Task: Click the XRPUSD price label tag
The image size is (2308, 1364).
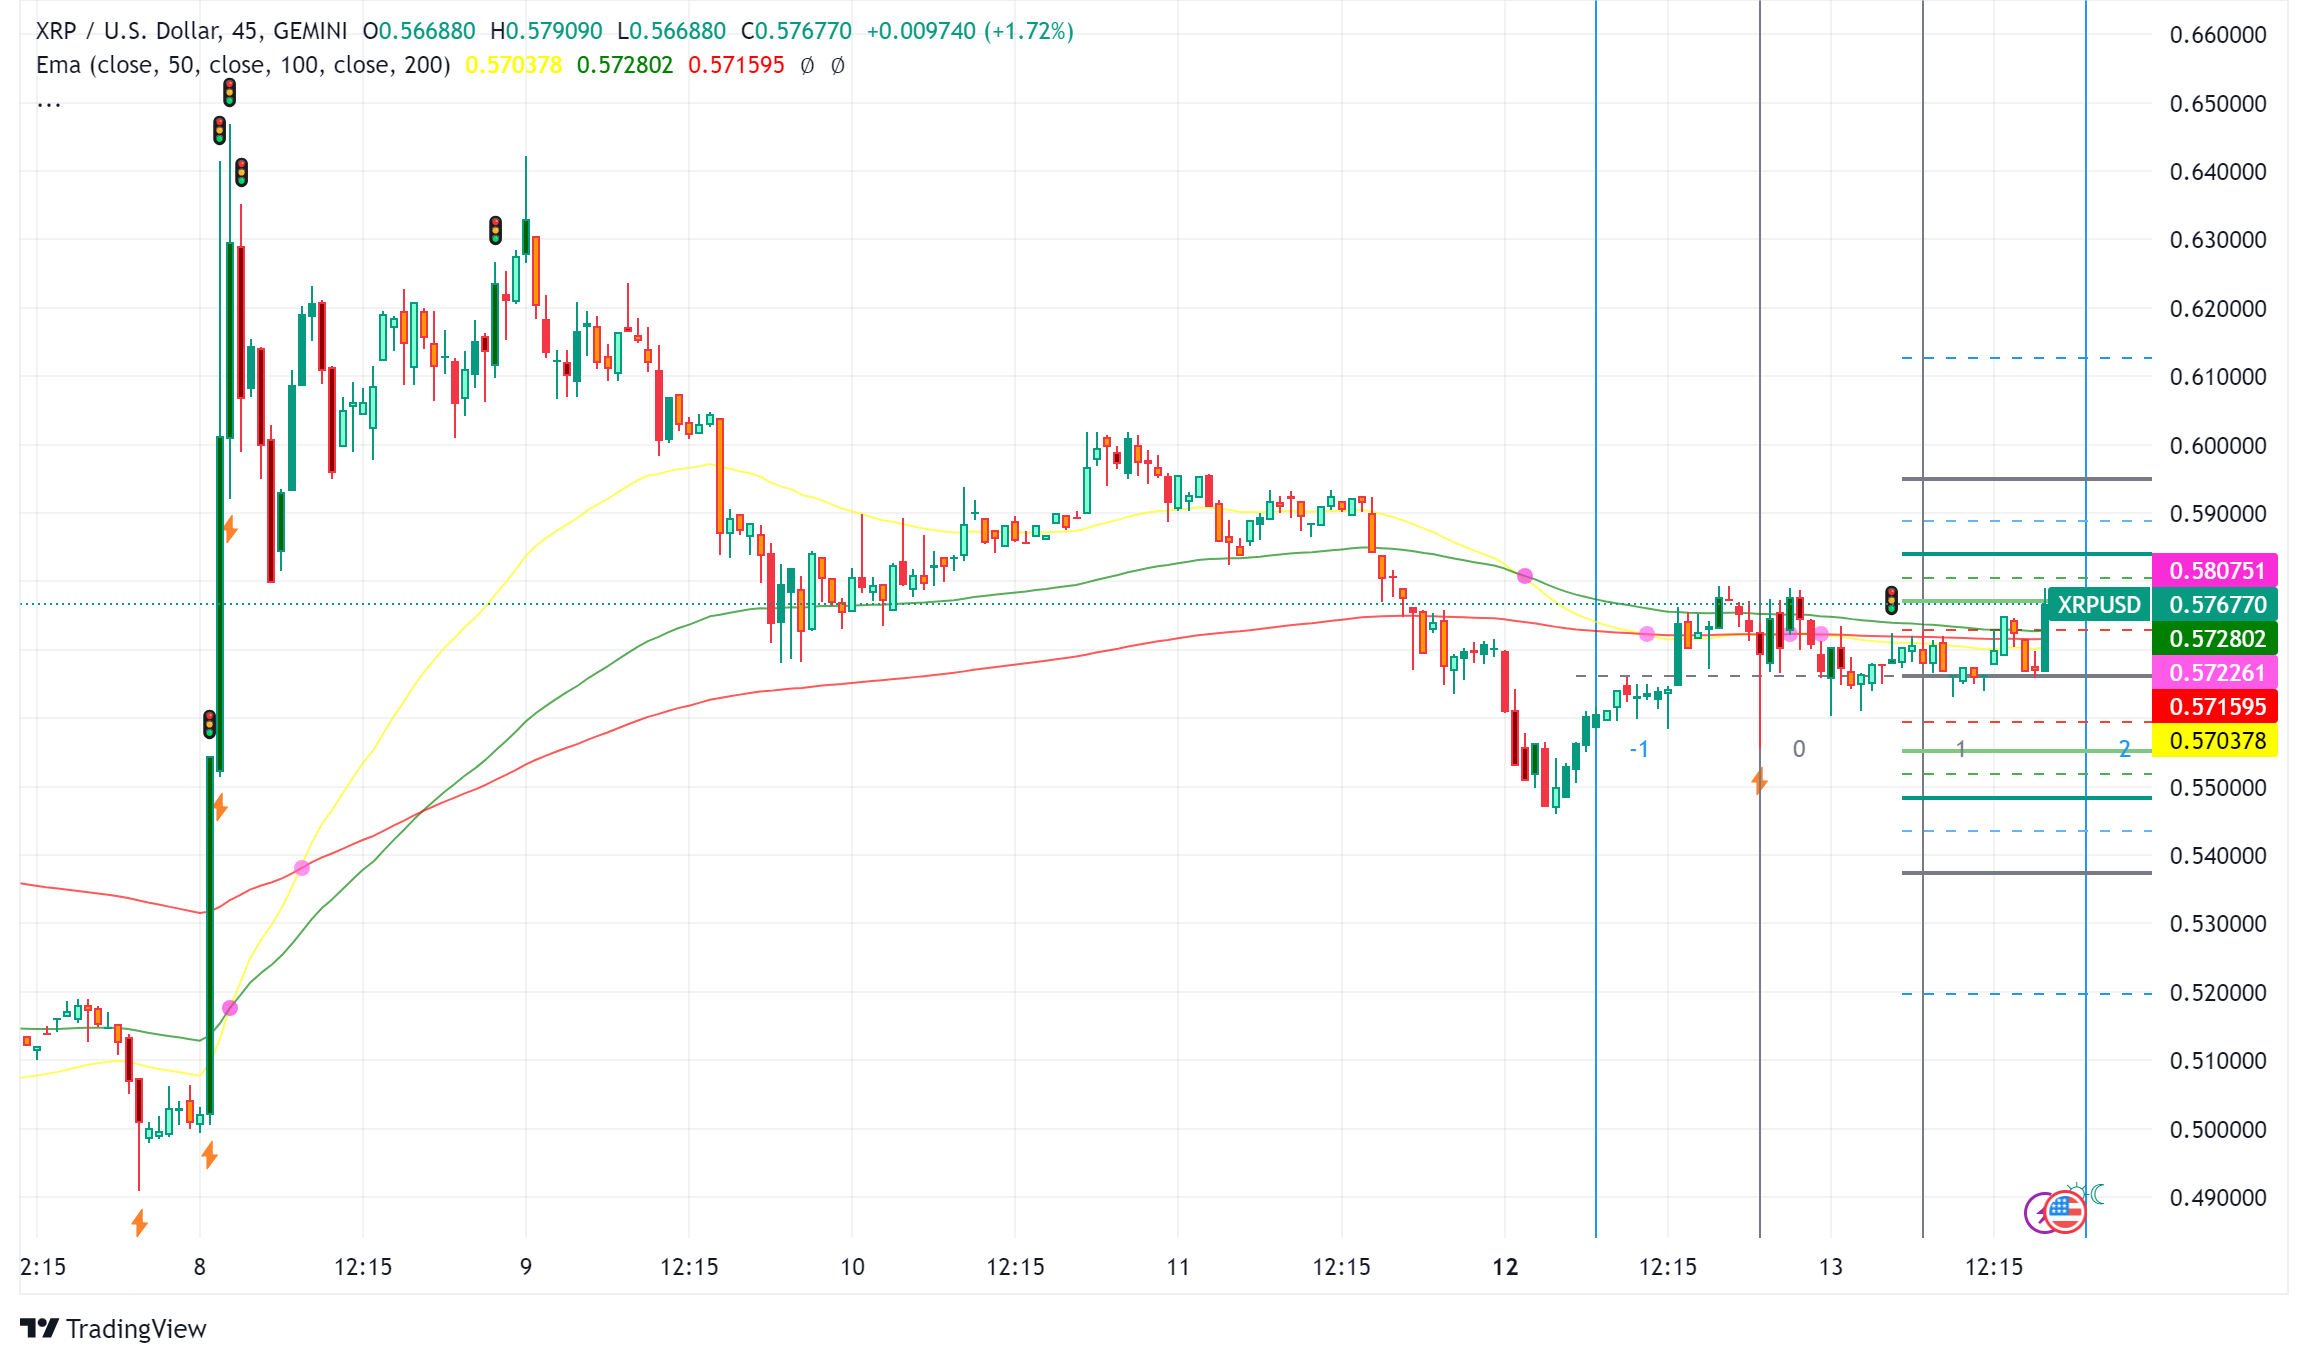Action: point(2098,604)
